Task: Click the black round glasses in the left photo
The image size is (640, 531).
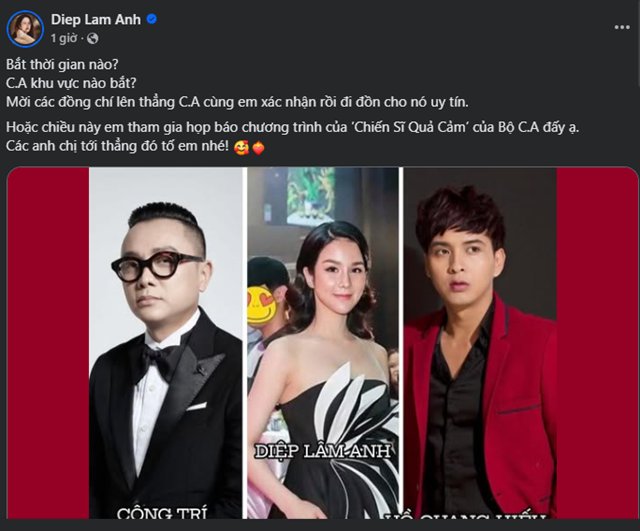Action: tap(156, 267)
